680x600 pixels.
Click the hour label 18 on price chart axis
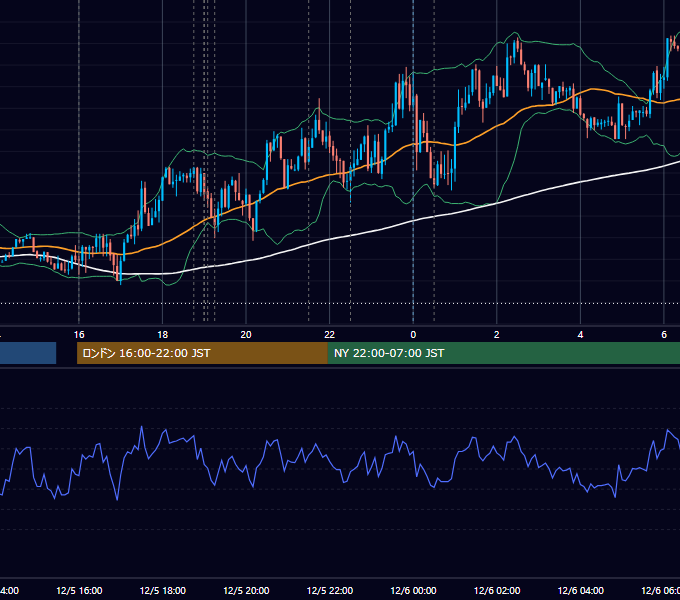coord(163,335)
